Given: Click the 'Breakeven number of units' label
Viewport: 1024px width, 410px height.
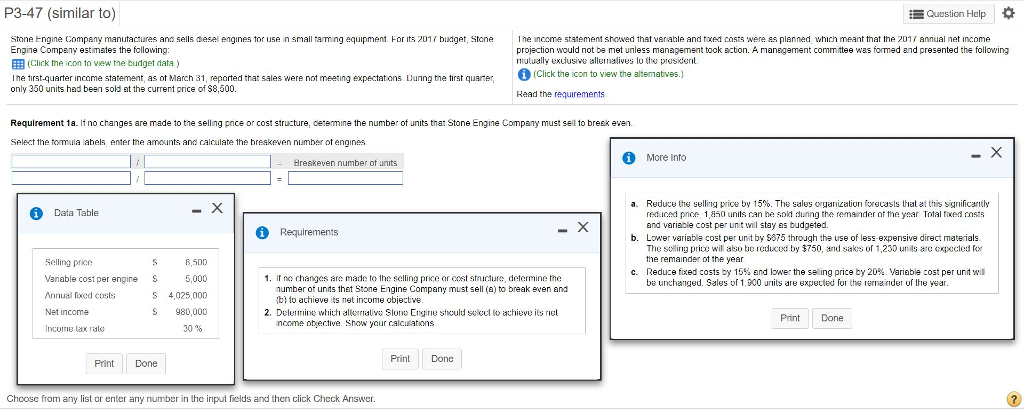Looking at the screenshot, I should (x=345, y=163).
